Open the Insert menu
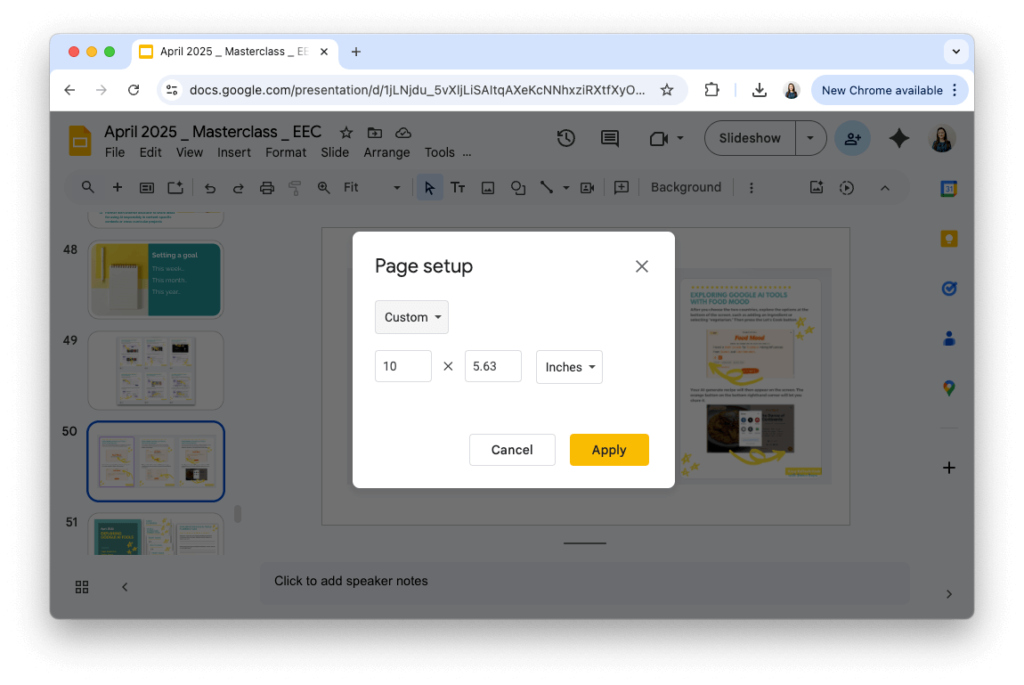Image resolution: width=1024 pixels, height=685 pixels. [x=234, y=152]
